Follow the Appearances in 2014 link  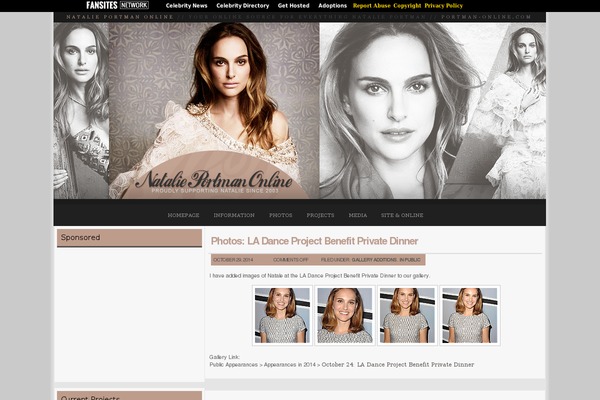point(290,364)
